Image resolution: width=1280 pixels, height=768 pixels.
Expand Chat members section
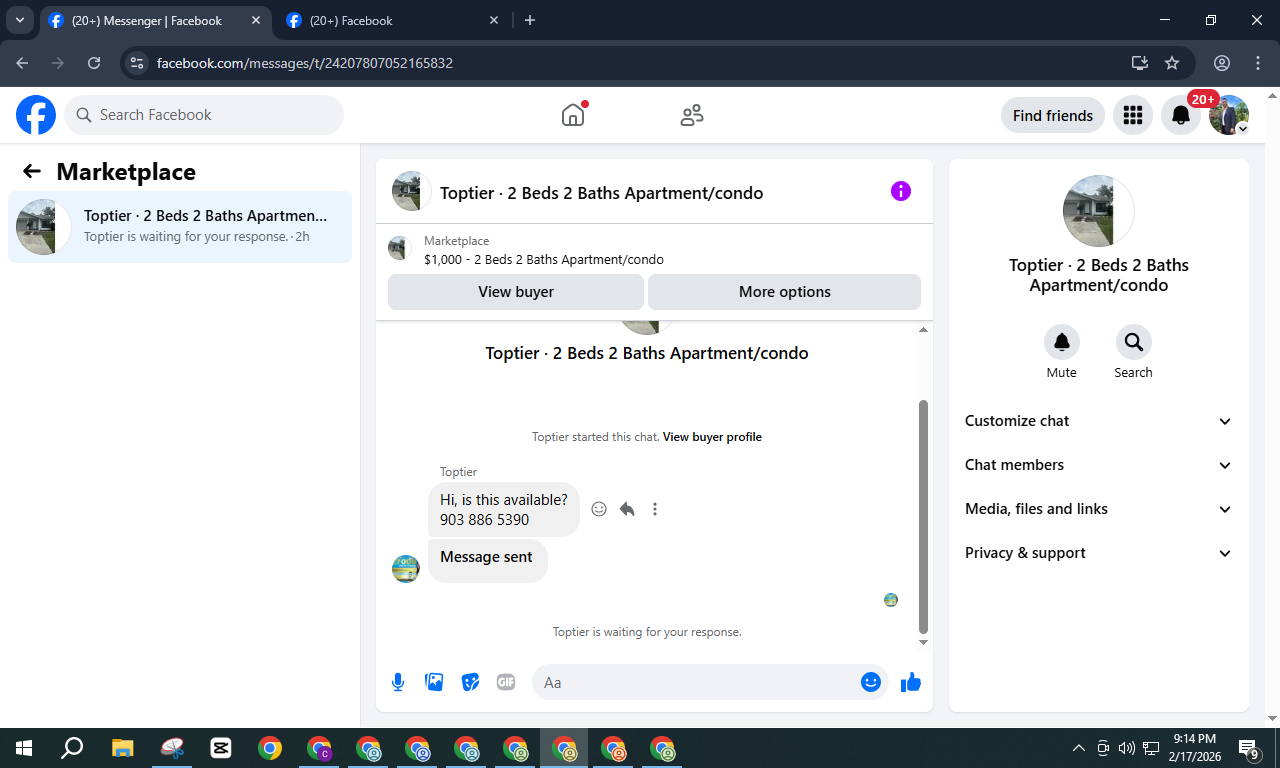(x=1099, y=465)
